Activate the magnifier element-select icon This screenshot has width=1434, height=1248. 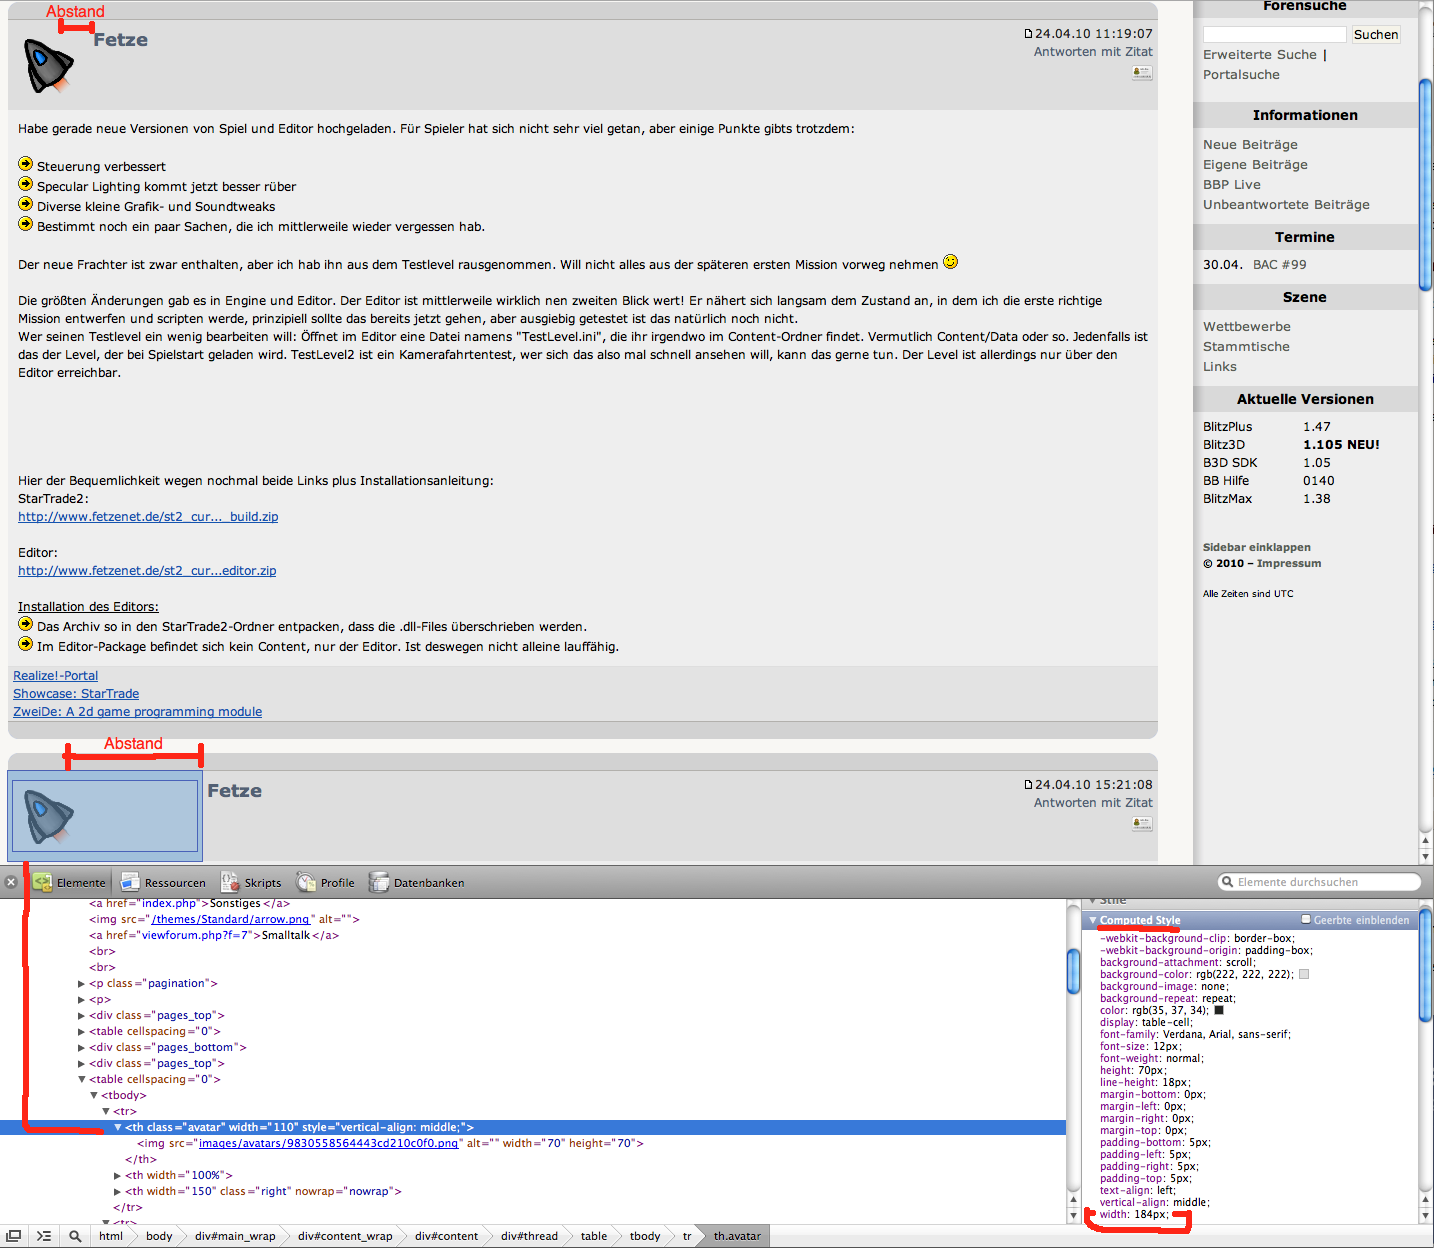[x=75, y=1236]
